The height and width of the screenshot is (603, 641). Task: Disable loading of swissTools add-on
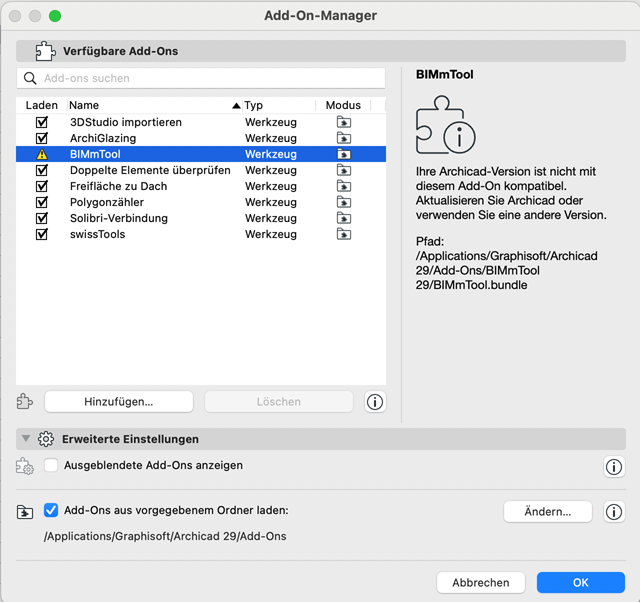pos(42,234)
